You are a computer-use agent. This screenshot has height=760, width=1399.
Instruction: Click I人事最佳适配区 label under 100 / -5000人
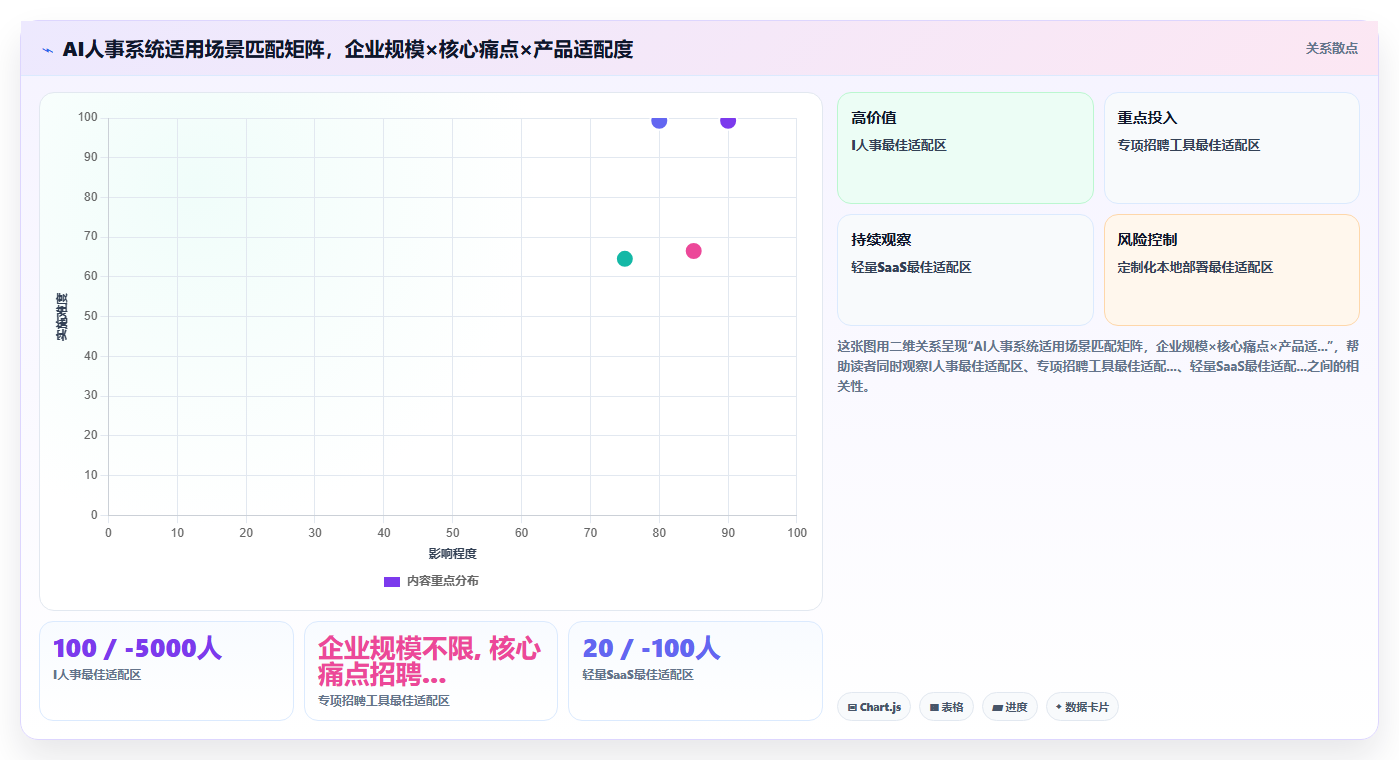point(97,675)
